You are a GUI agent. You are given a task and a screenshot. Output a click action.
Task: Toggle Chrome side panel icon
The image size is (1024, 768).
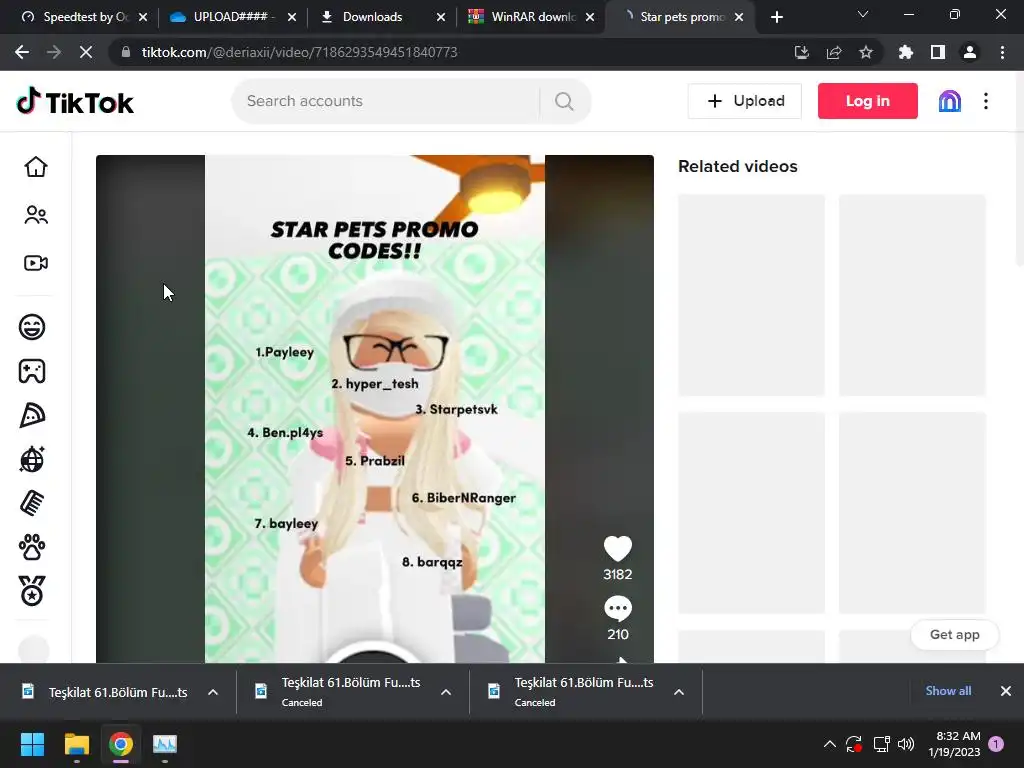point(938,52)
